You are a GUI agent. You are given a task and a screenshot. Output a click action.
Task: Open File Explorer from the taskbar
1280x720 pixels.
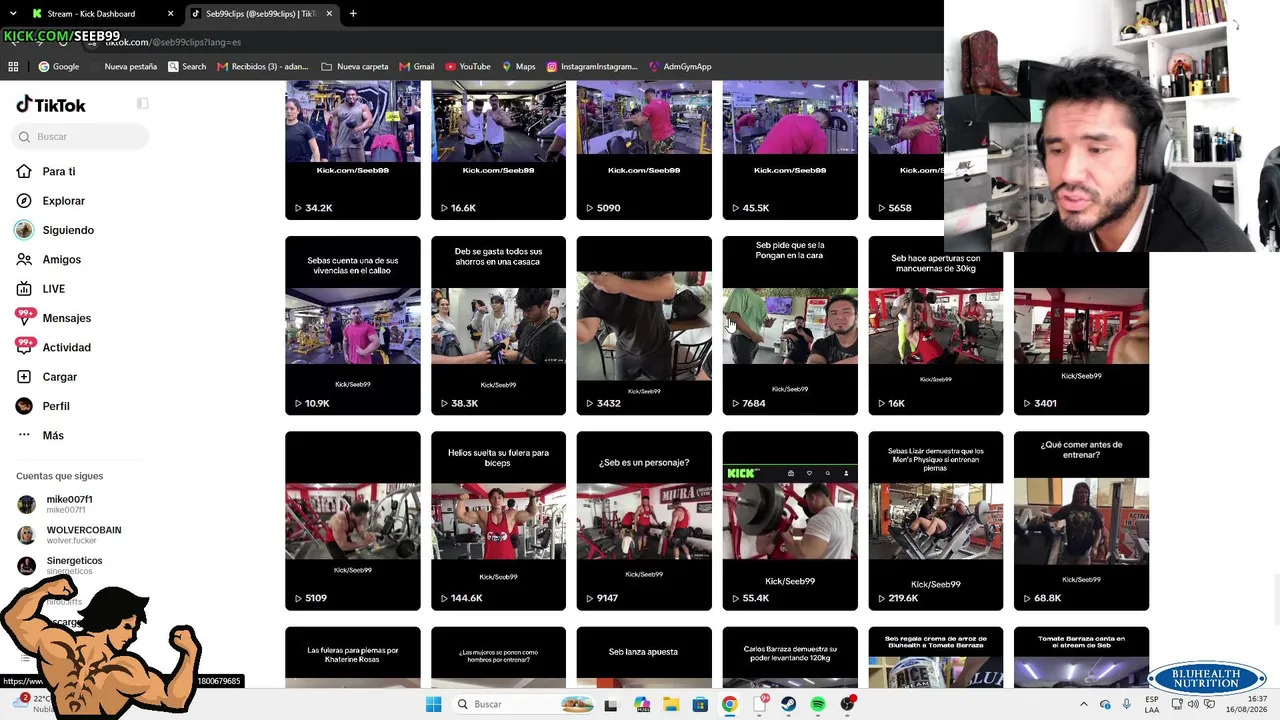(x=671, y=704)
